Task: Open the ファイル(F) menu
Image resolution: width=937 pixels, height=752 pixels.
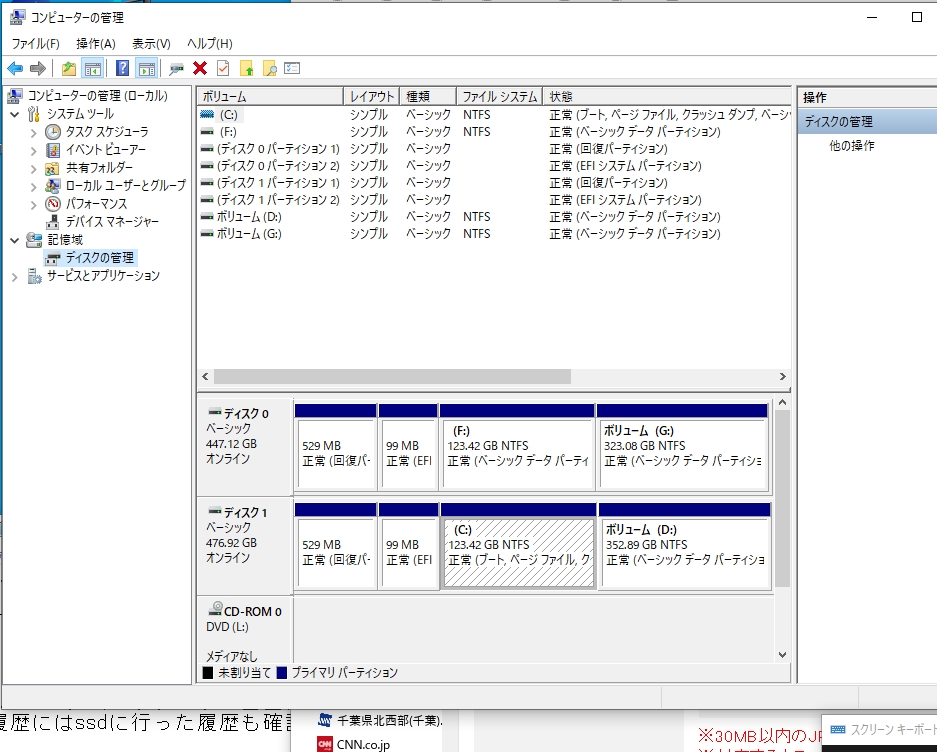Action: click(36, 44)
